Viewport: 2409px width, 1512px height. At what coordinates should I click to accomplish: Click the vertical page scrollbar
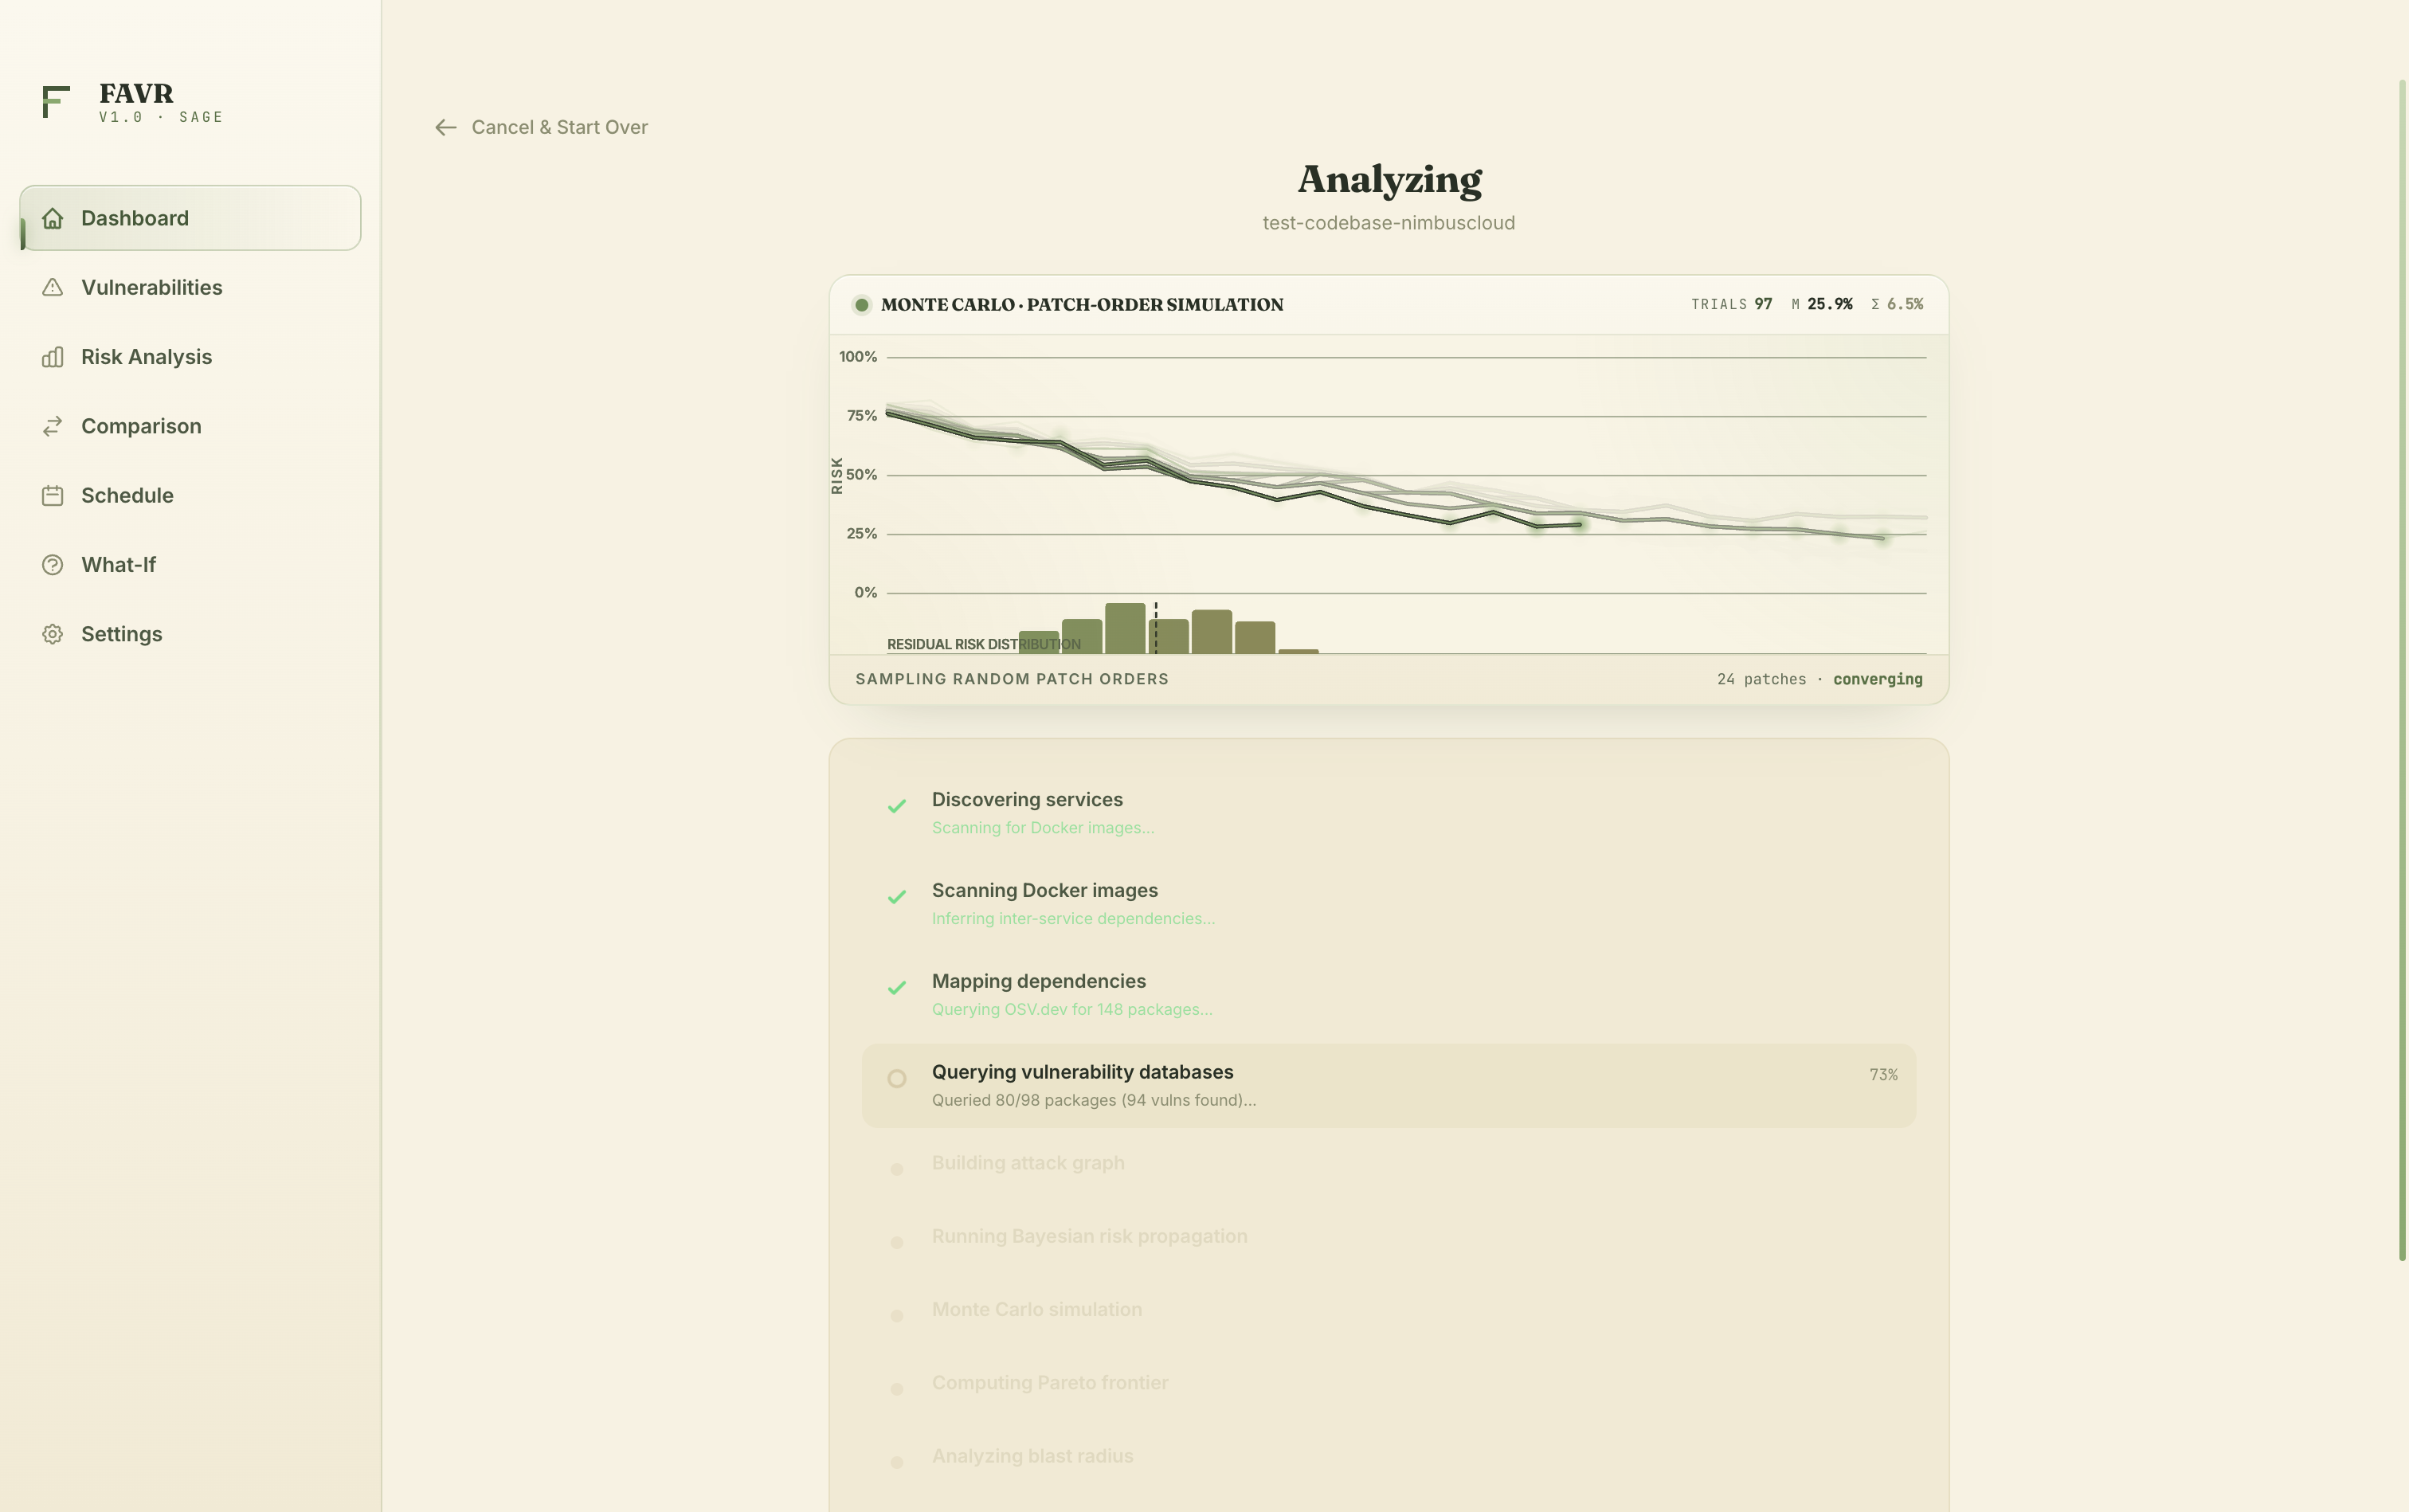pos(2401,670)
